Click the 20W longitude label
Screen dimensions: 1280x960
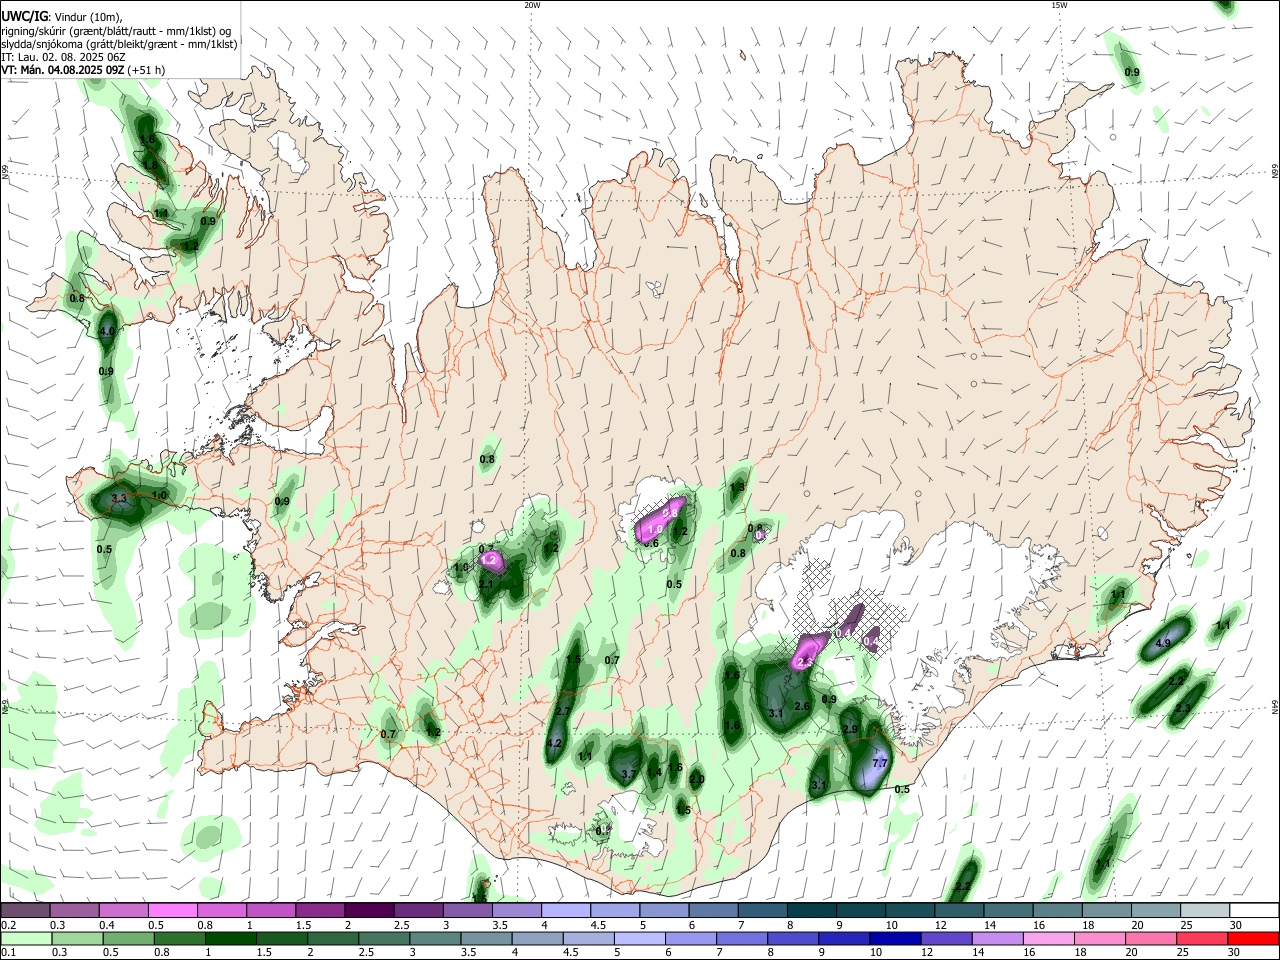[x=532, y=5]
